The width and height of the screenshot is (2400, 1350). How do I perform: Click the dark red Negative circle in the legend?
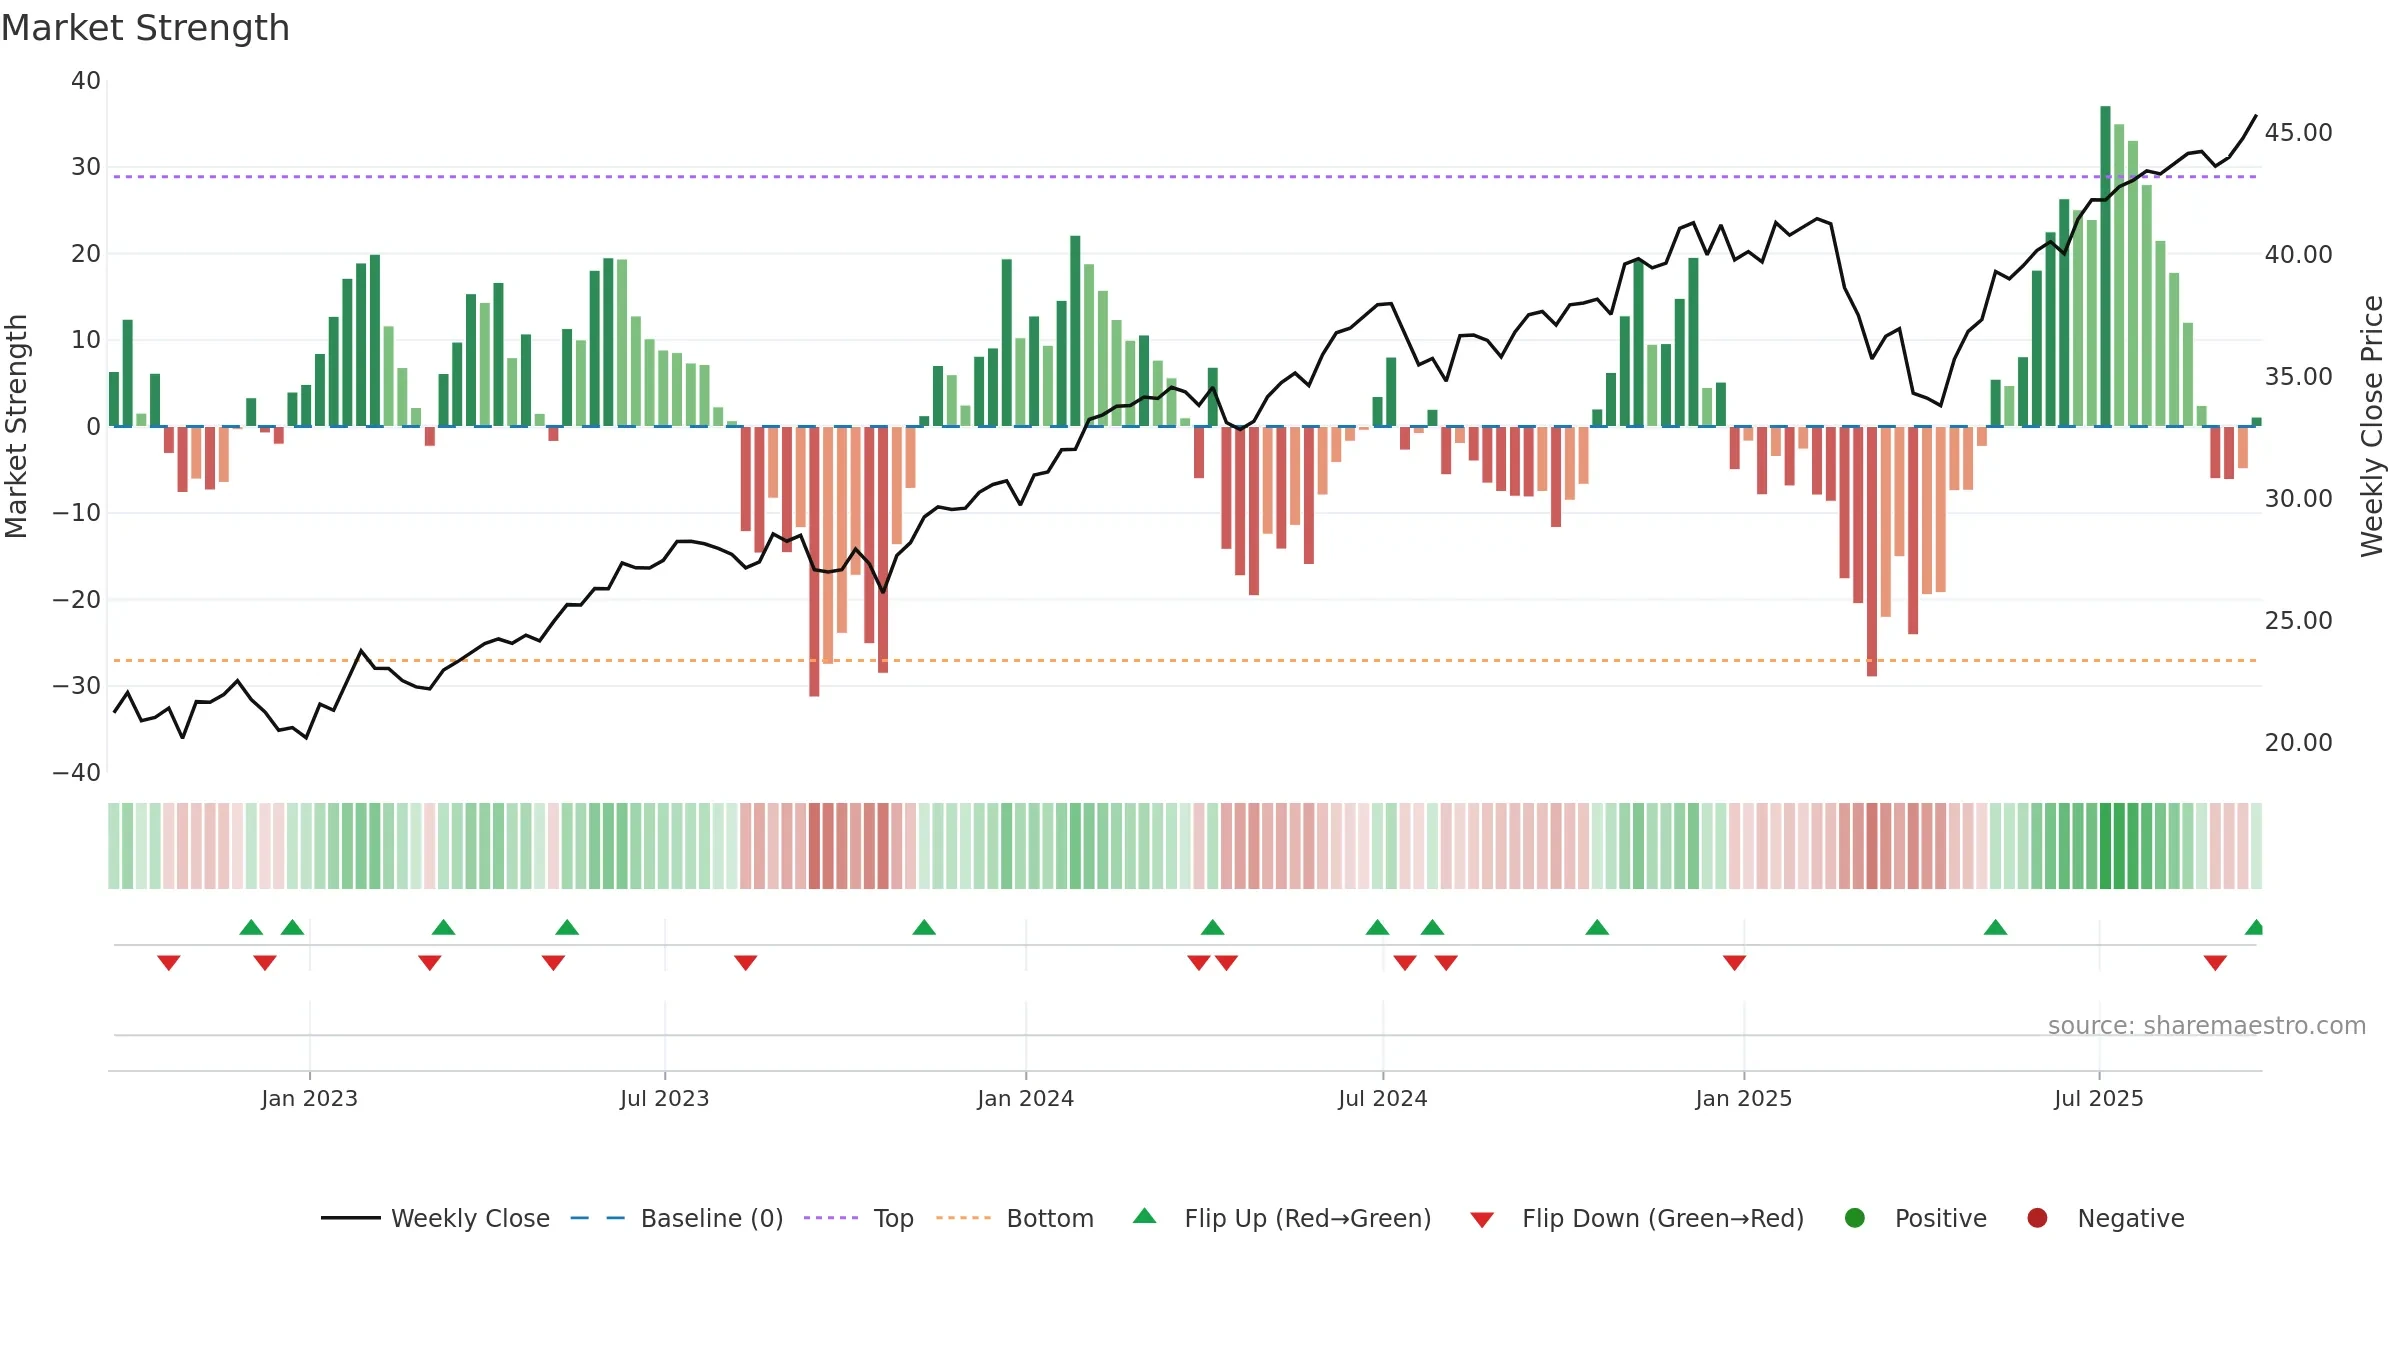[2037, 1218]
